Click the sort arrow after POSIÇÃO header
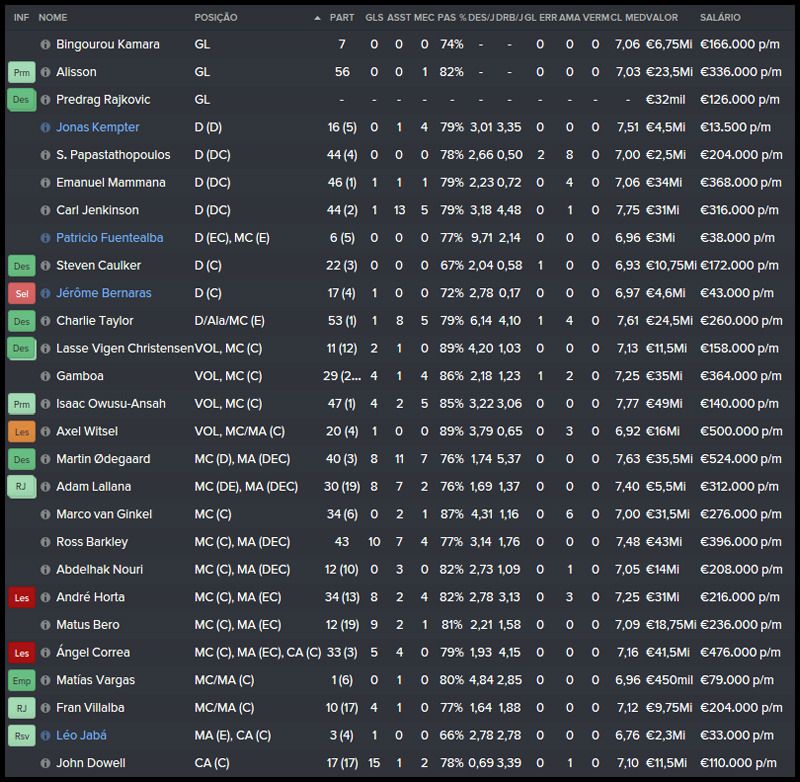The height and width of the screenshot is (782, 800). pyautogui.click(x=318, y=18)
